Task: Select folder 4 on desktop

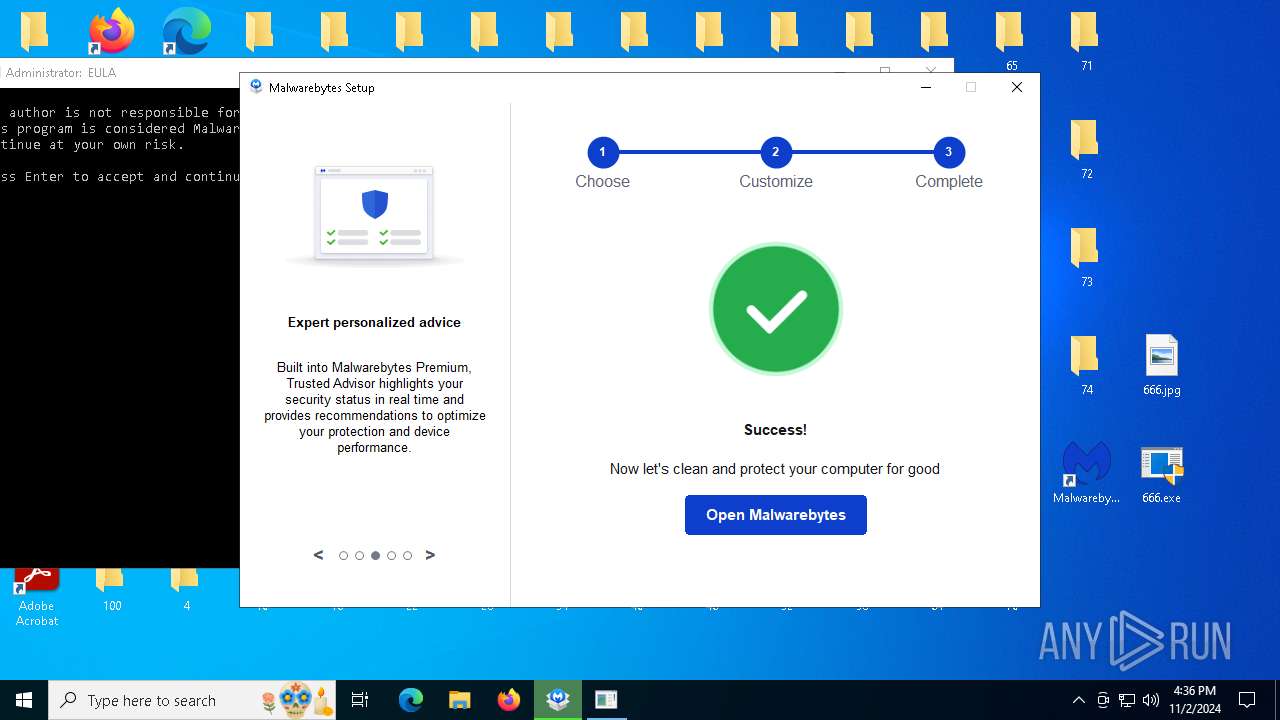Action: pos(186,589)
